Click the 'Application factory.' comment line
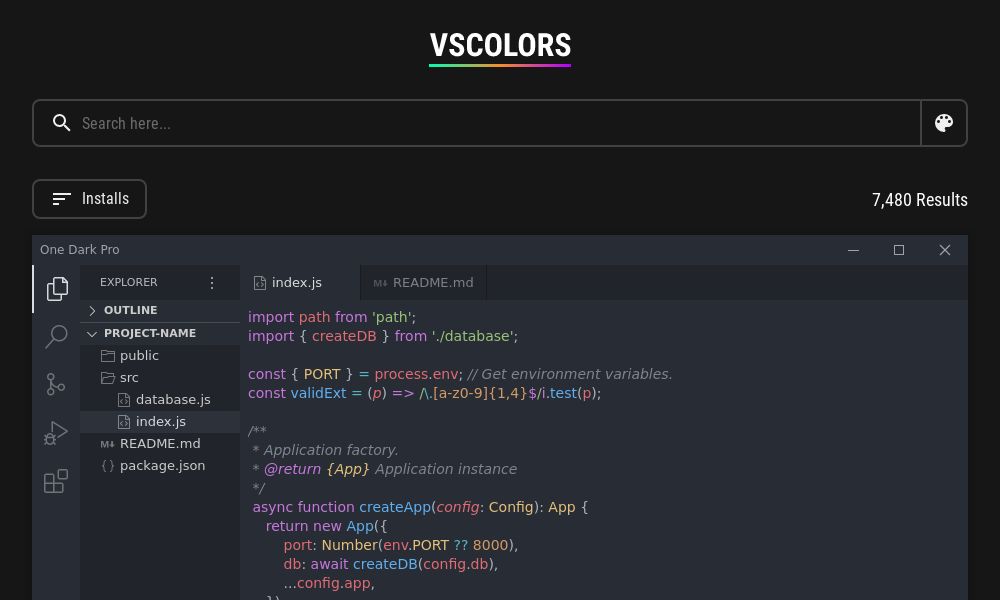This screenshot has width=1000, height=600. click(x=325, y=450)
